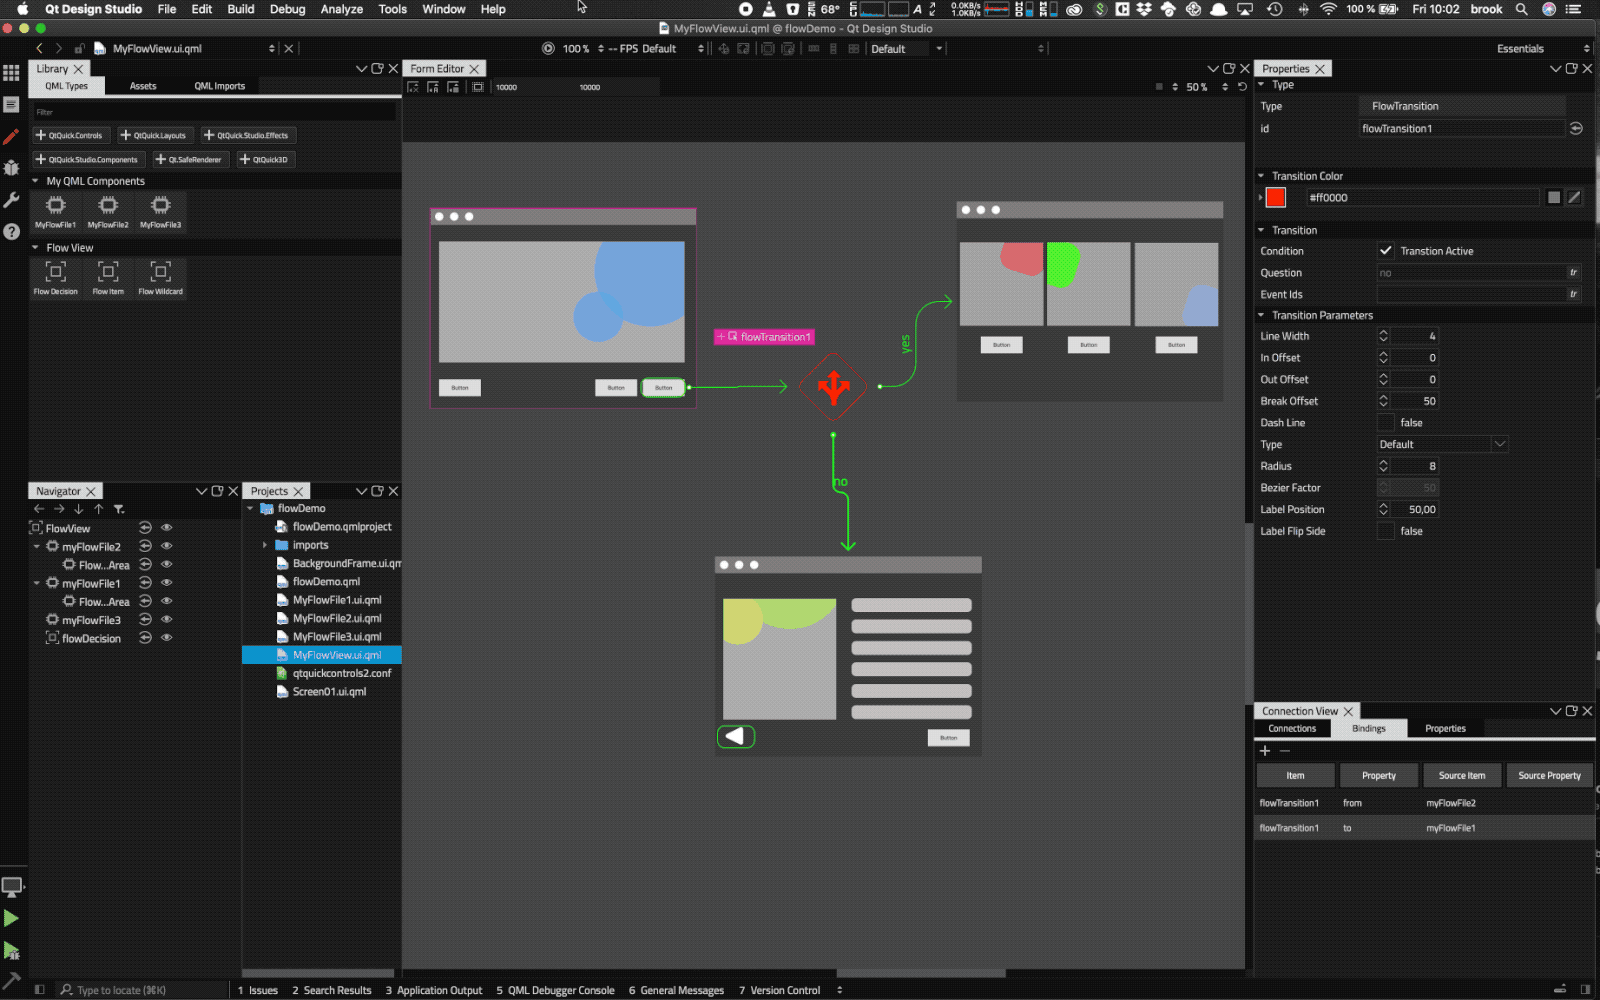Toggle visibility of myFlowFile3 in Navigator

point(166,620)
